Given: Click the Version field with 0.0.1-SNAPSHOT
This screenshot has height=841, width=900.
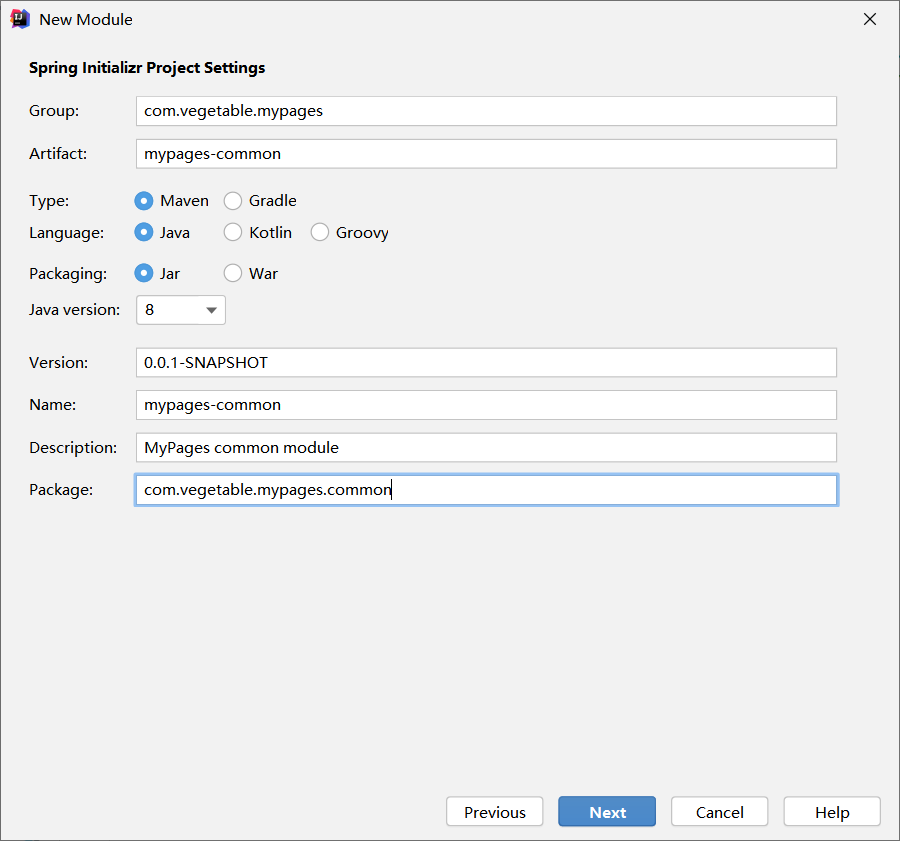Looking at the screenshot, I should click(x=486, y=363).
